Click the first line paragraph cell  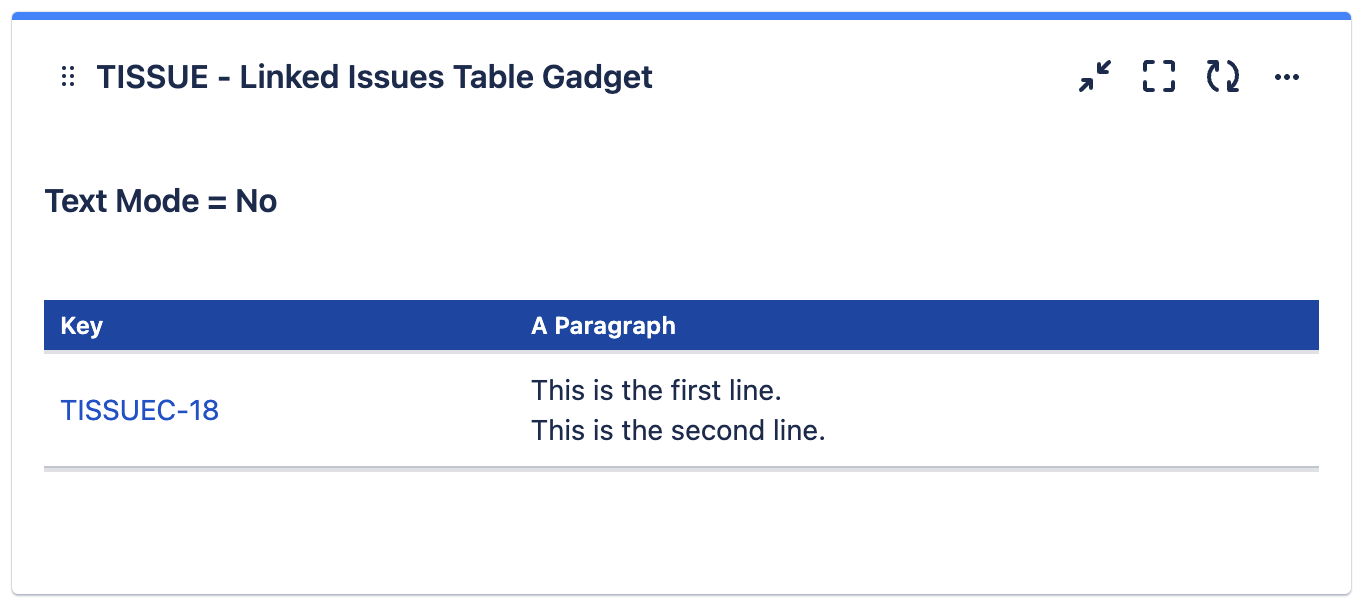(x=656, y=390)
